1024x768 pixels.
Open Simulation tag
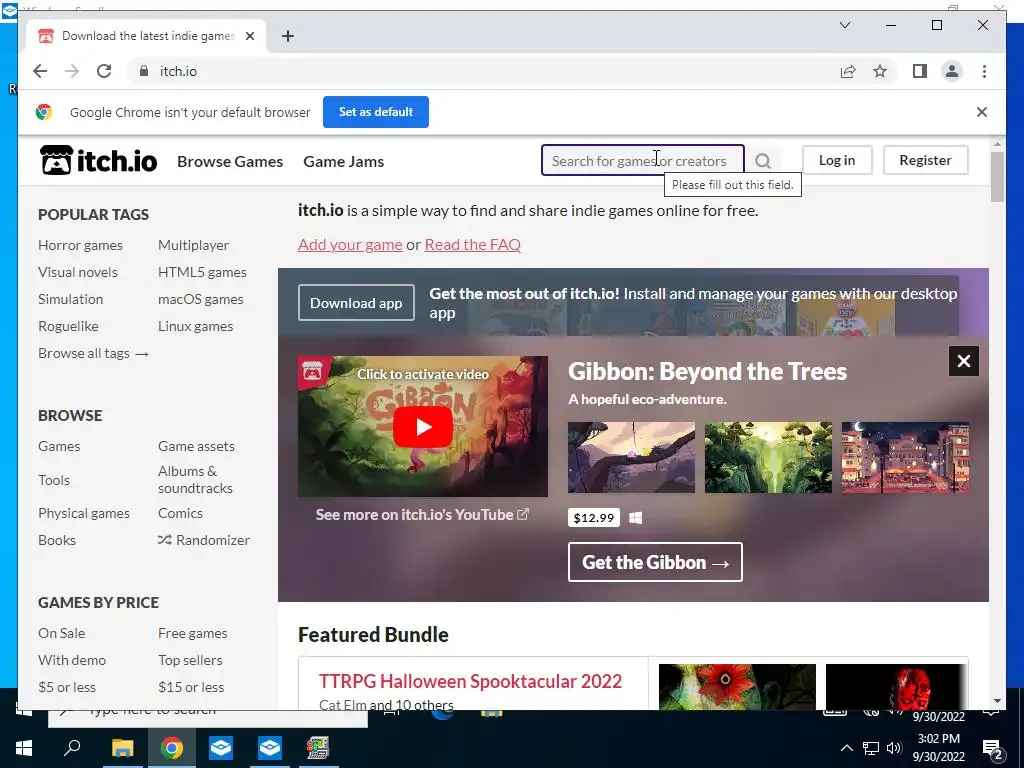tap(71, 299)
